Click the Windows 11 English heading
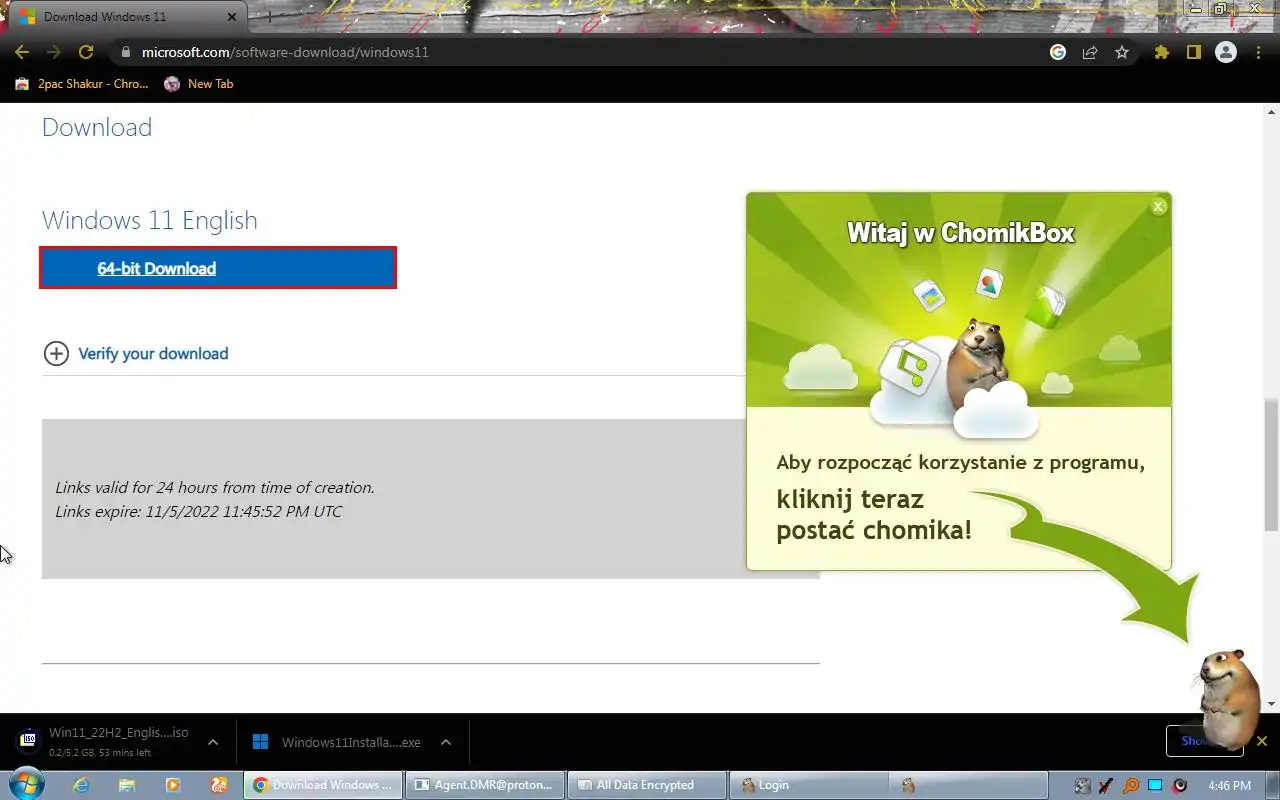 coord(150,220)
